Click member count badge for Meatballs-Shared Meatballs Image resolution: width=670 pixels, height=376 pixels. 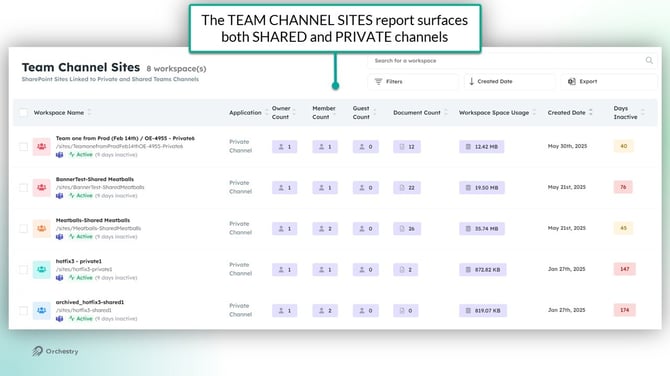click(325, 229)
